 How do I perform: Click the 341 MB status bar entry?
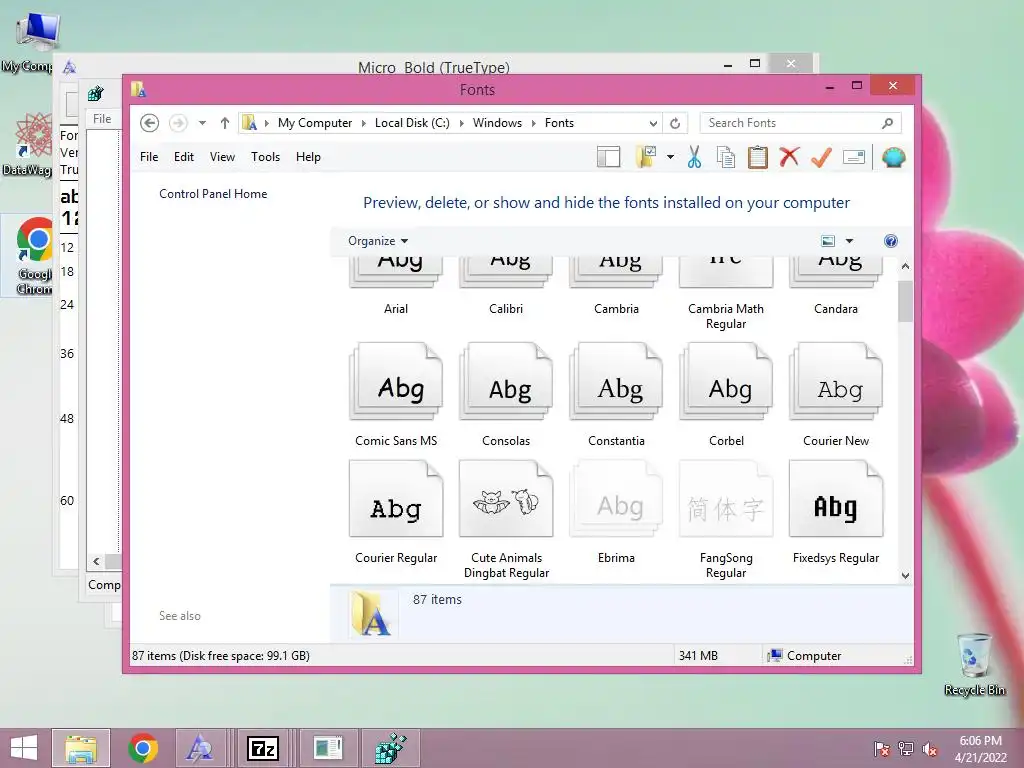[x=698, y=656]
